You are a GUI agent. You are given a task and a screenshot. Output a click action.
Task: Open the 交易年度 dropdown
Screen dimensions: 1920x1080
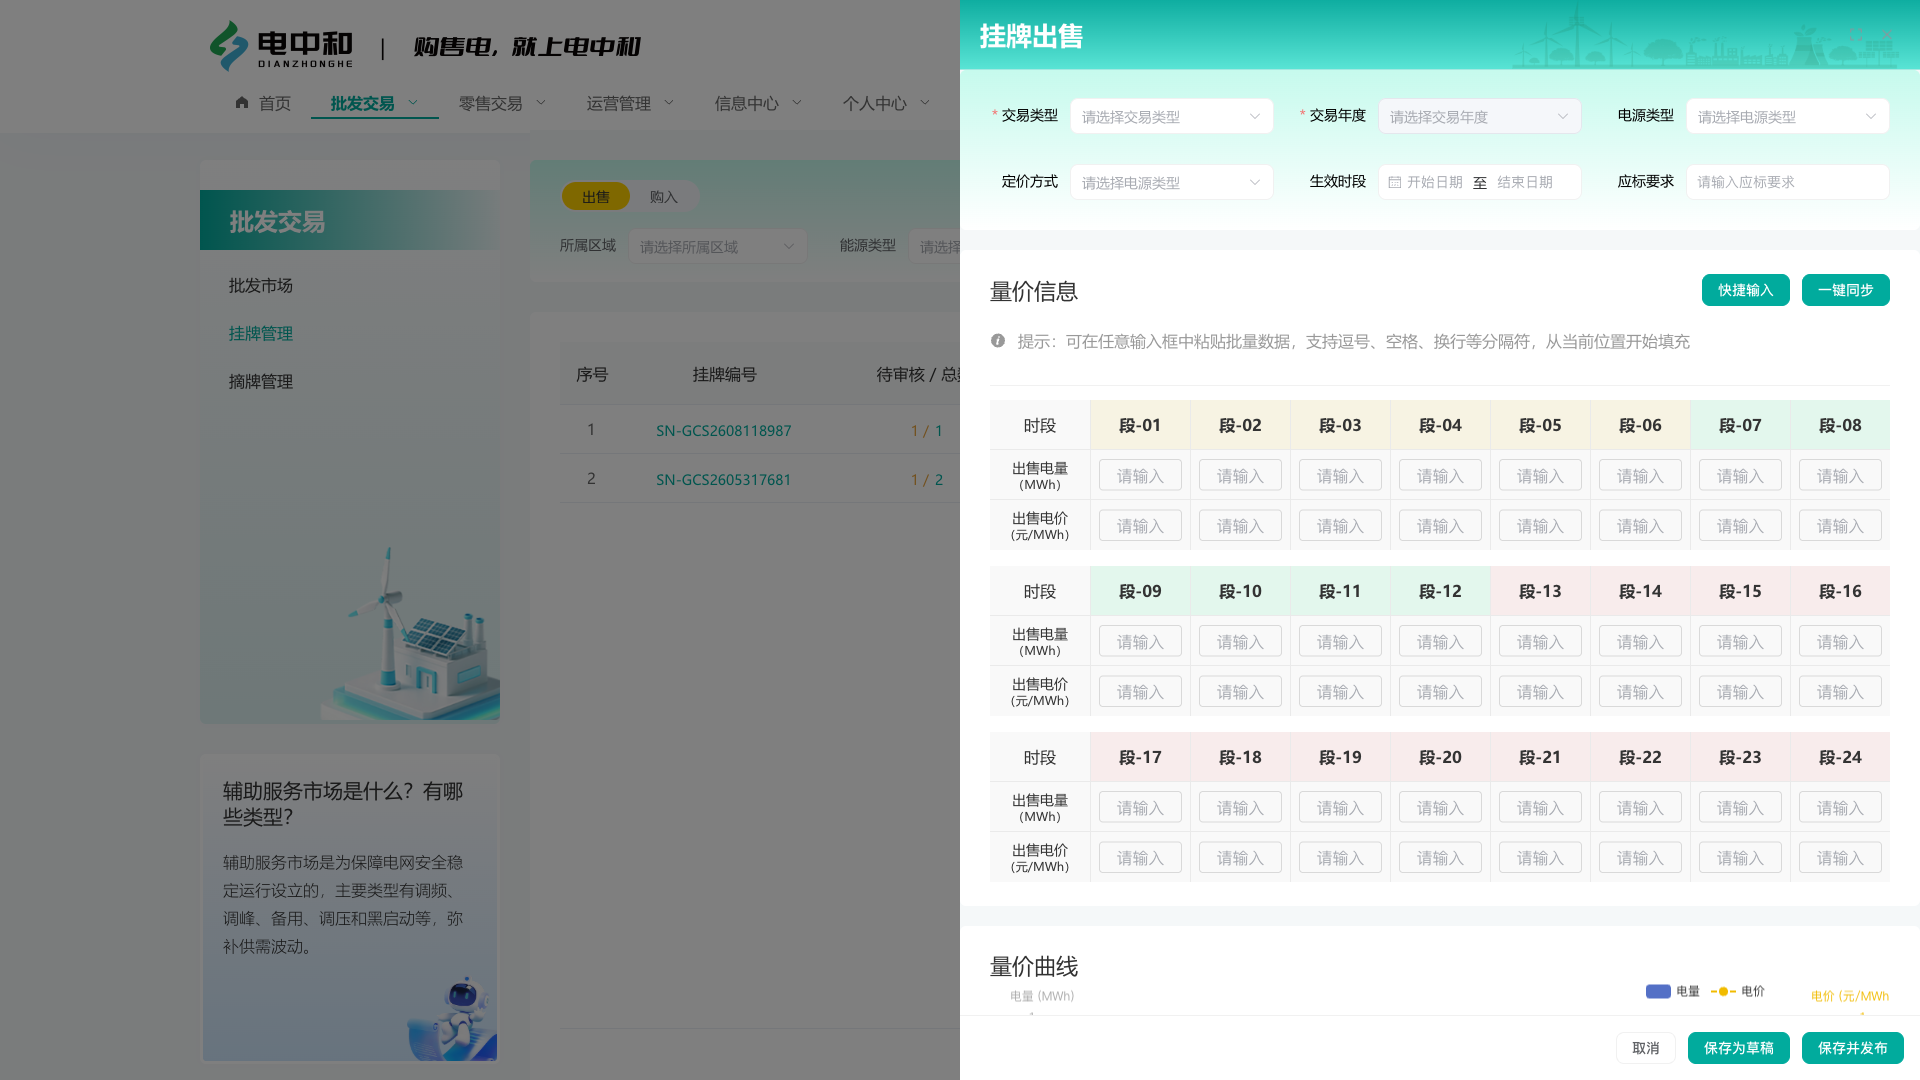(1480, 116)
